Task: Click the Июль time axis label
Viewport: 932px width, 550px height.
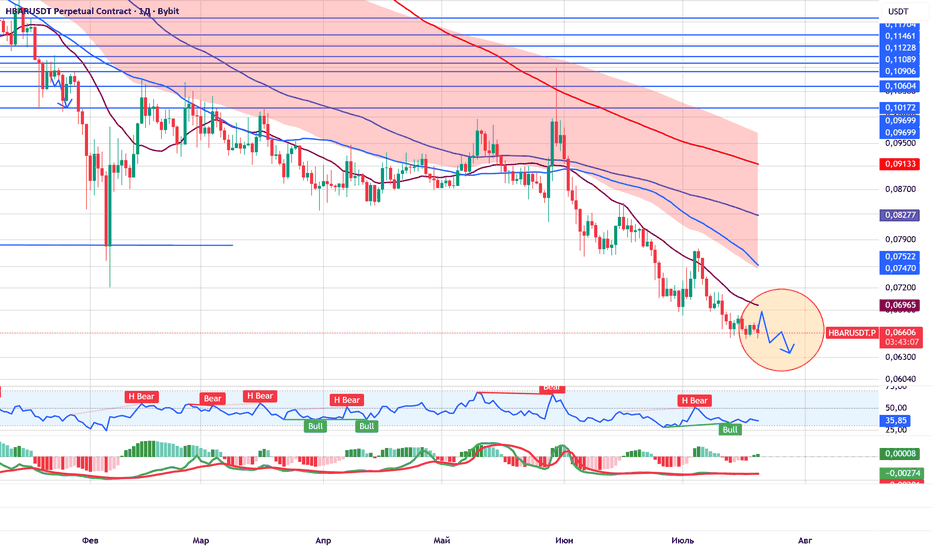Action: pos(682,540)
